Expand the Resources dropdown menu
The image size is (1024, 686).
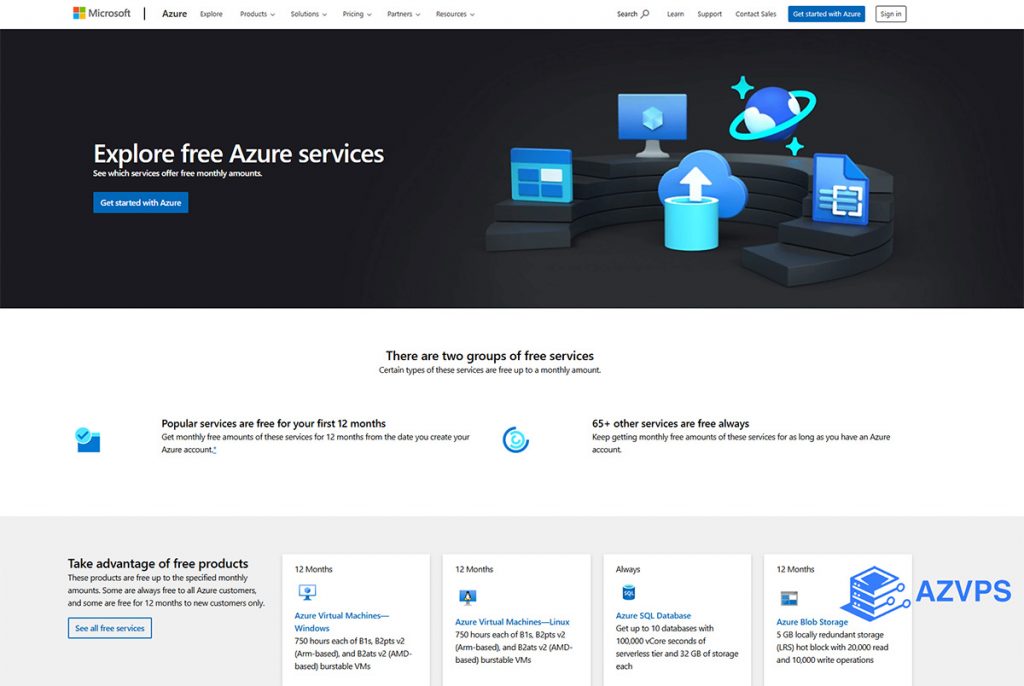[455, 15]
